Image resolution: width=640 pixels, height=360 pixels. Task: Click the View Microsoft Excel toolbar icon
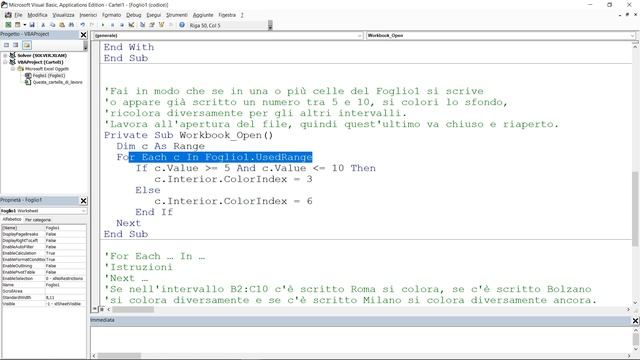[x=8, y=25]
